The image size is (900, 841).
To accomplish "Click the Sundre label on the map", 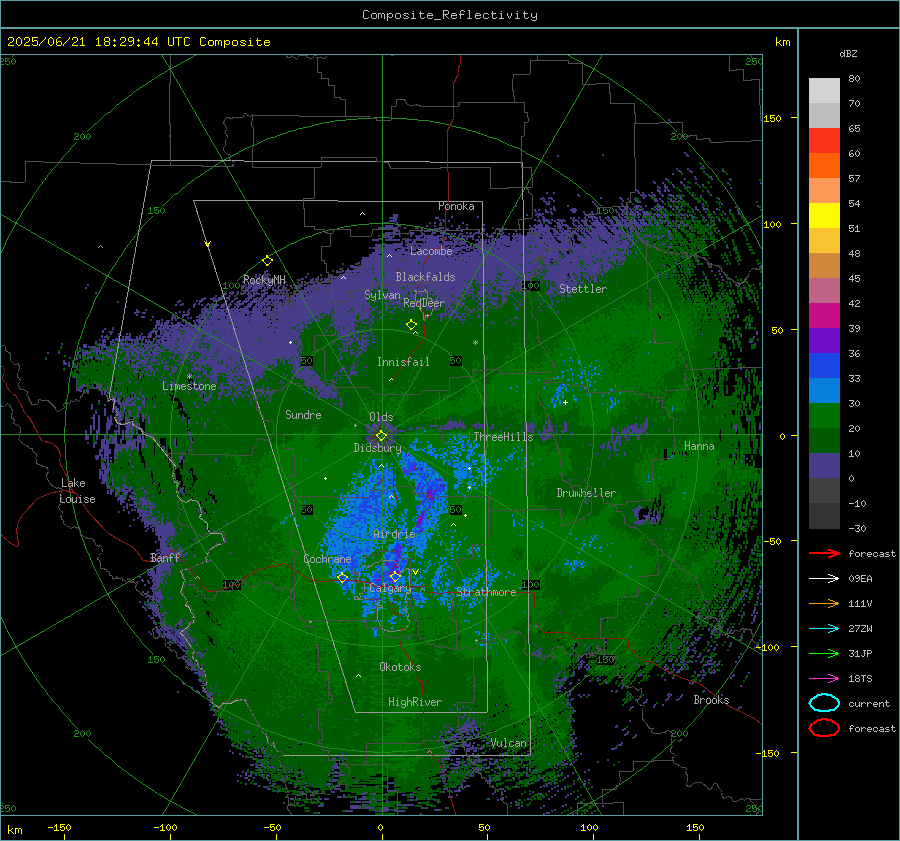I will click(x=303, y=415).
